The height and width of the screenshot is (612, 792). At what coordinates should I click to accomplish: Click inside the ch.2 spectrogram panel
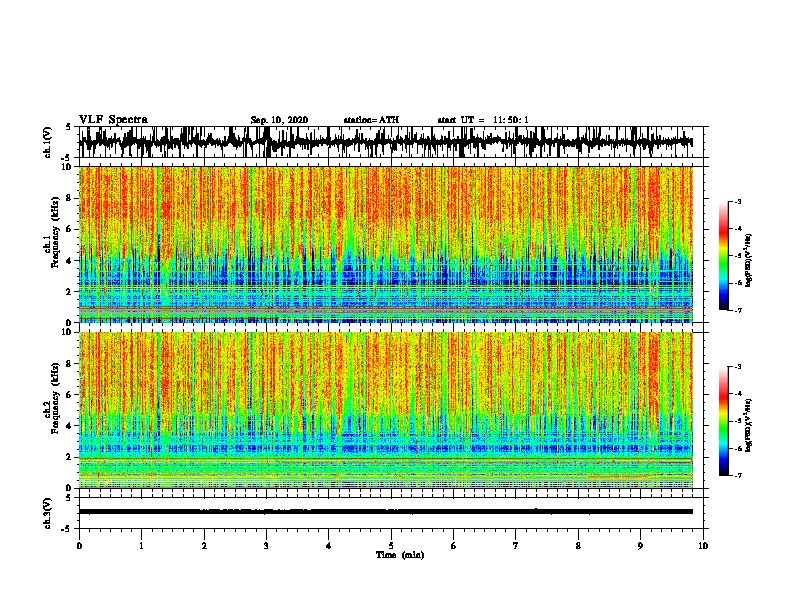click(x=386, y=410)
